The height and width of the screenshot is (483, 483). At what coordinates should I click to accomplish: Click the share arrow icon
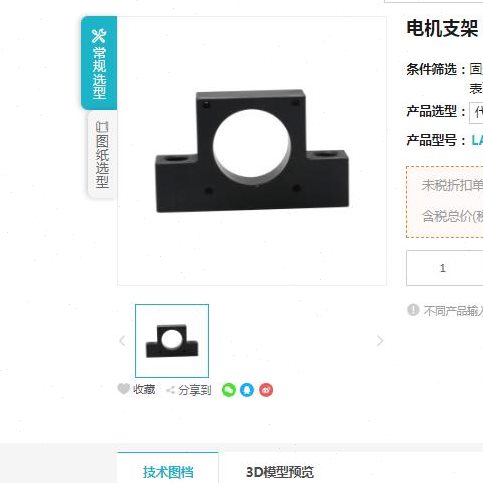(x=170, y=390)
